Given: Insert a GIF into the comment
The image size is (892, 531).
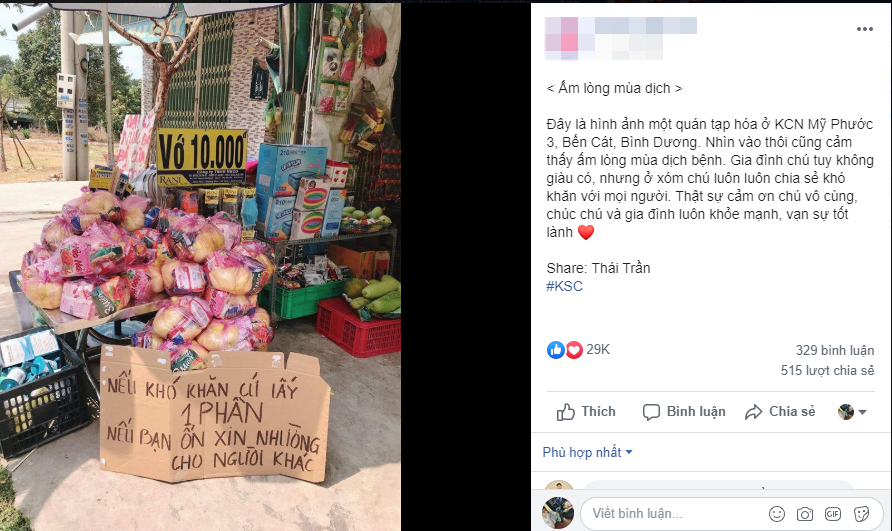Looking at the screenshot, I should (x=833, y=514).
